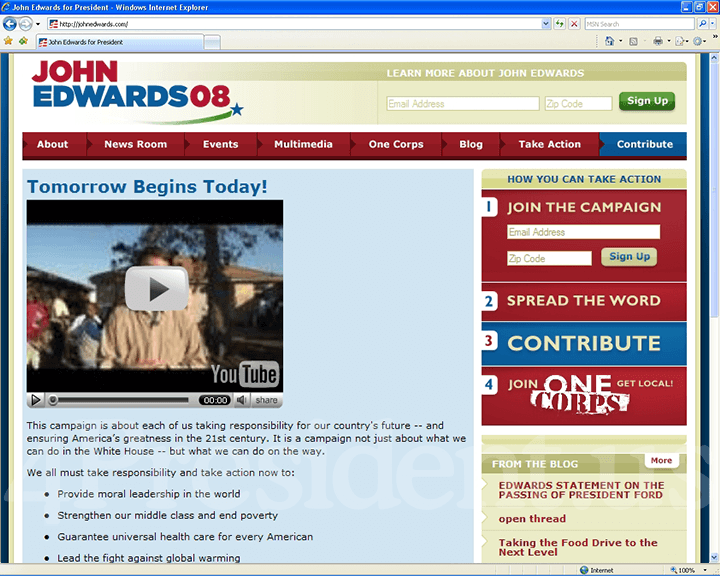Click the Join One Corps banner
The width and height of the screenshot is (720, 576).
pos(584,395)
